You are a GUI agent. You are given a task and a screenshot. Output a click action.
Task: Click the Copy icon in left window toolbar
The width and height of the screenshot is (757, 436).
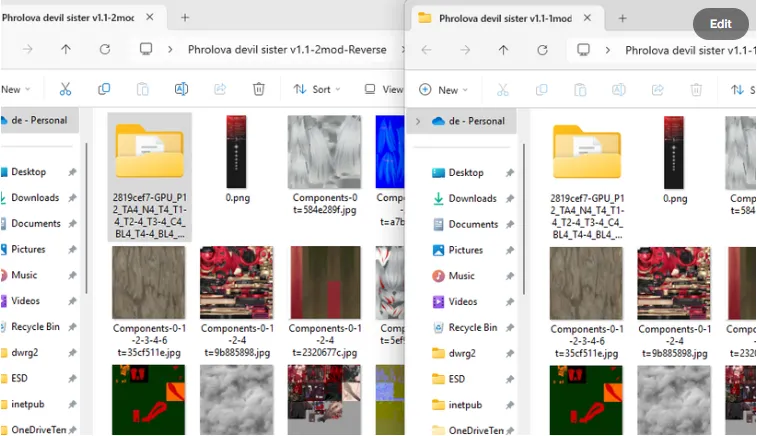pos(104,89)
